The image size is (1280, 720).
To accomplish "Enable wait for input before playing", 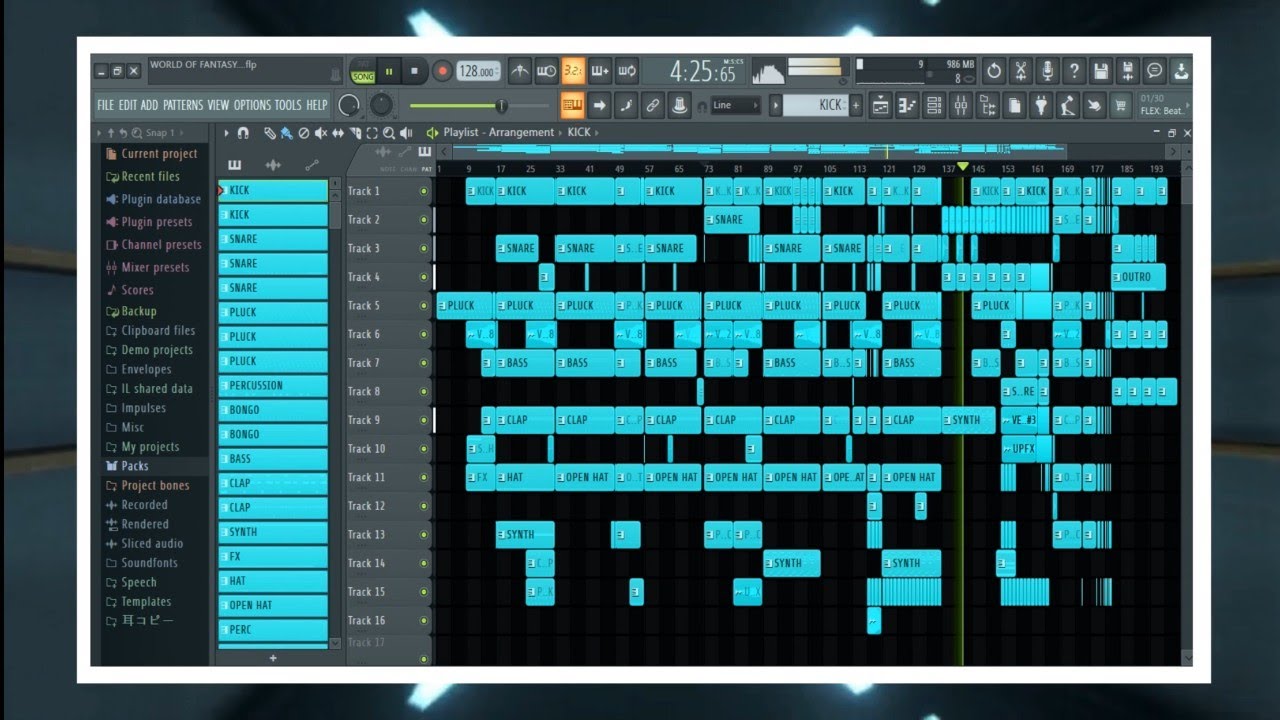I will (x=546, y=72).
